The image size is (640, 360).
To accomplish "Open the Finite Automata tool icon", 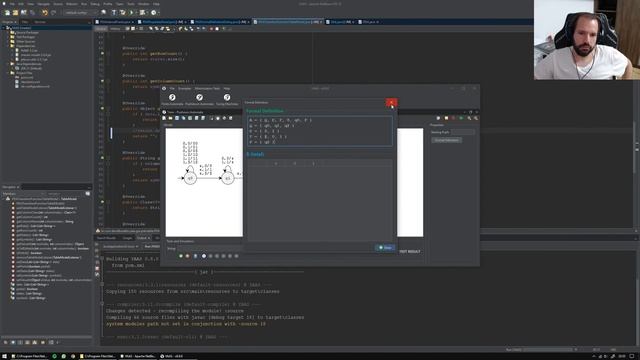I will [172, 97].
